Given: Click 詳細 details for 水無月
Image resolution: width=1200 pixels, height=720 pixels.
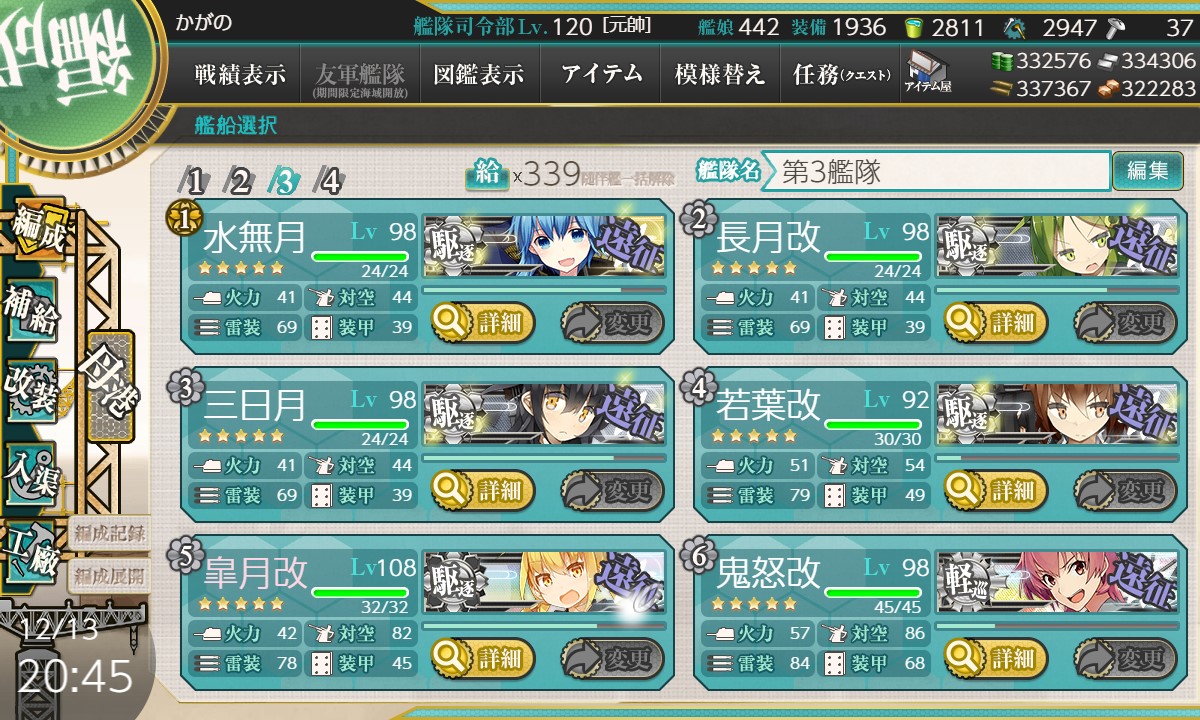Looking at the screenshot, I should point(483,322).
